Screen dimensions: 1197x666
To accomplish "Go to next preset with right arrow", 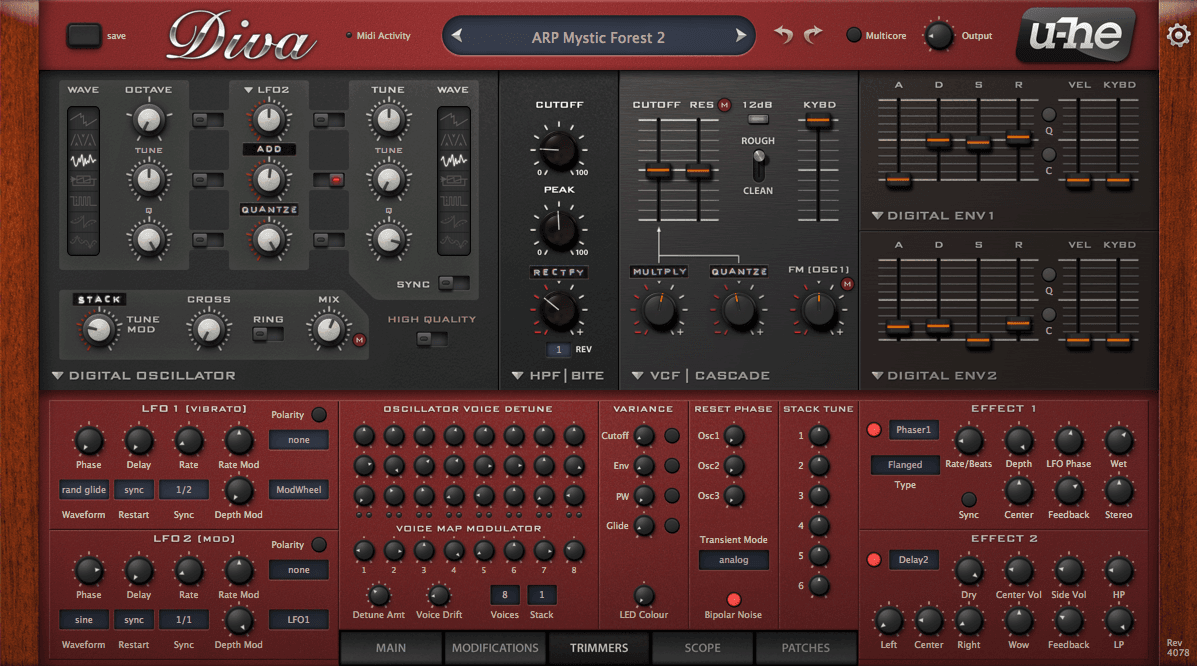I will (x=740, y=35).
